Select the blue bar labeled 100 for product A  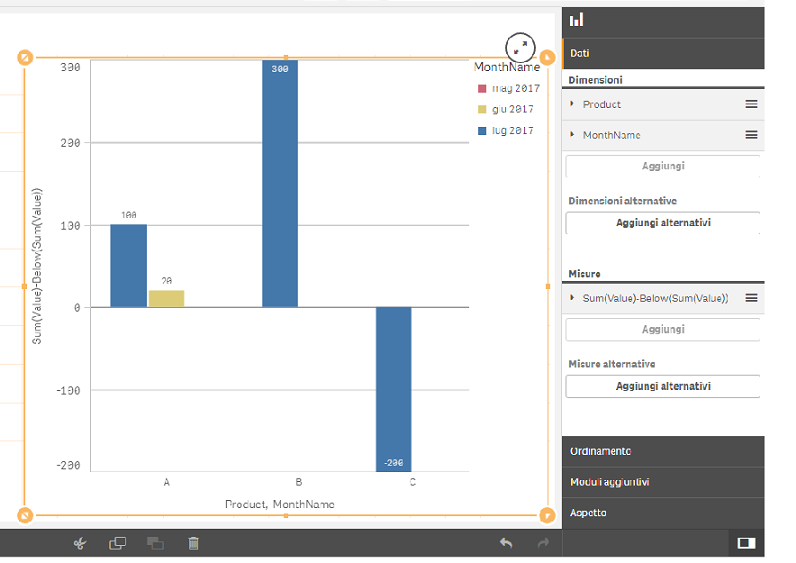[128, 266]
